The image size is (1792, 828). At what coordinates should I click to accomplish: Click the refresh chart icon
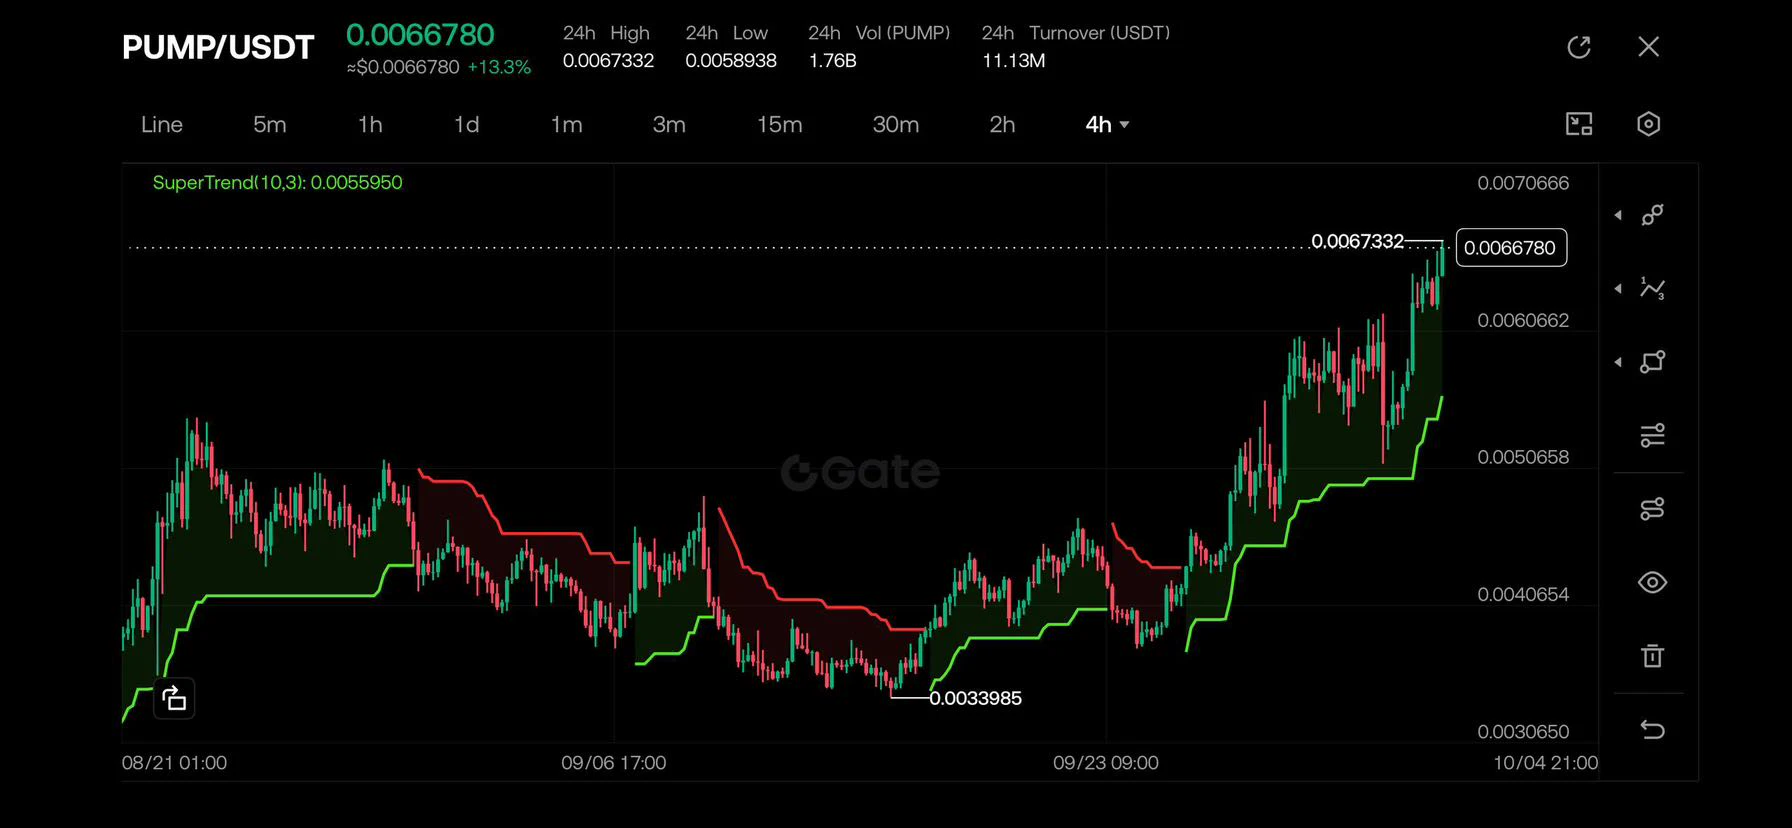point(1579,47)
